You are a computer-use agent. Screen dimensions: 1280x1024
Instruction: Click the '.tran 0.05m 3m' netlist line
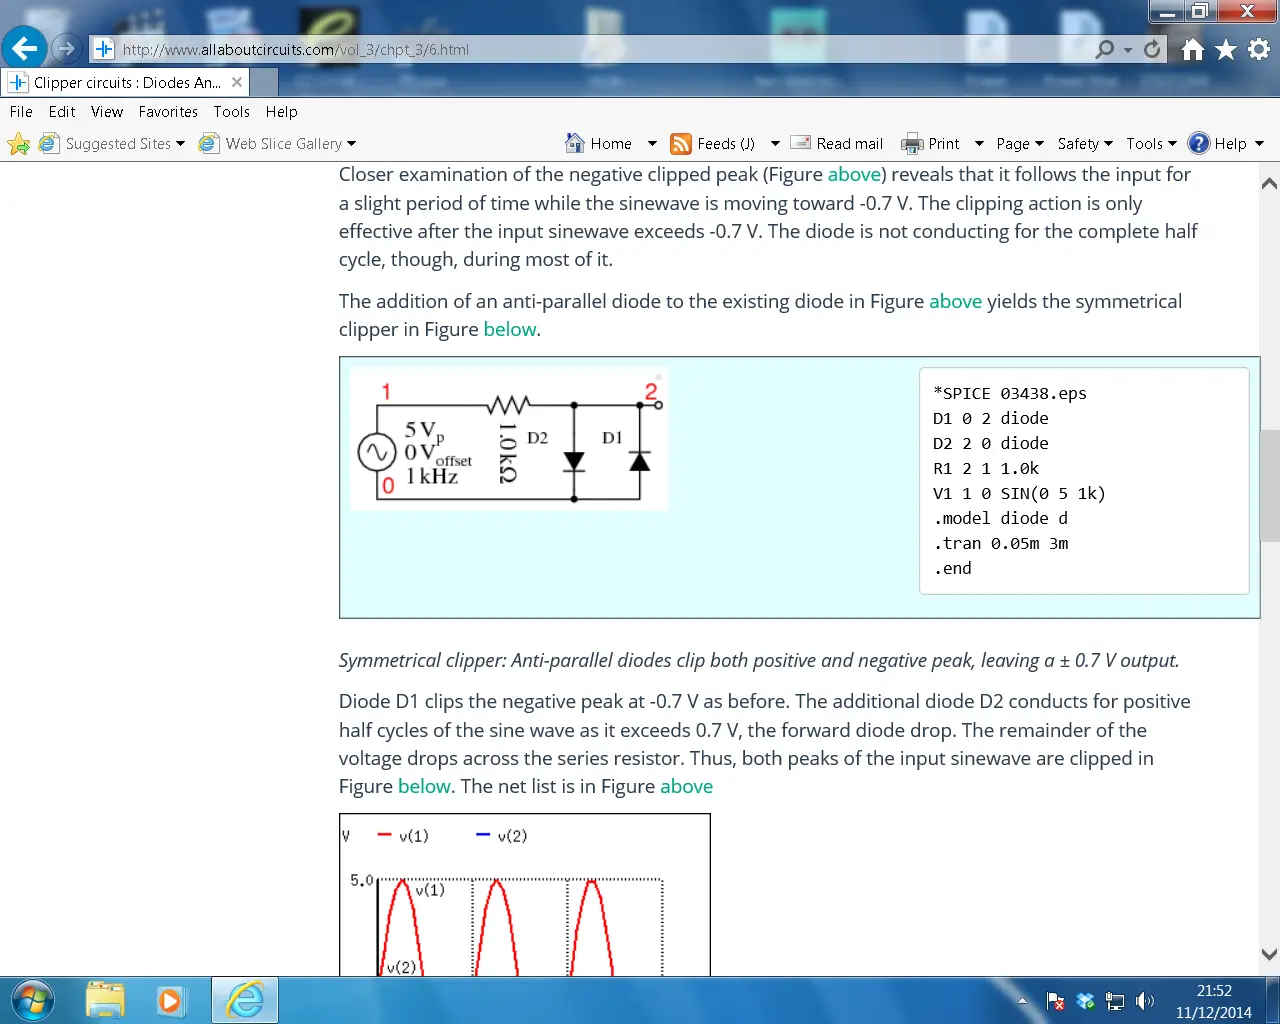(x=1001, y=543)
